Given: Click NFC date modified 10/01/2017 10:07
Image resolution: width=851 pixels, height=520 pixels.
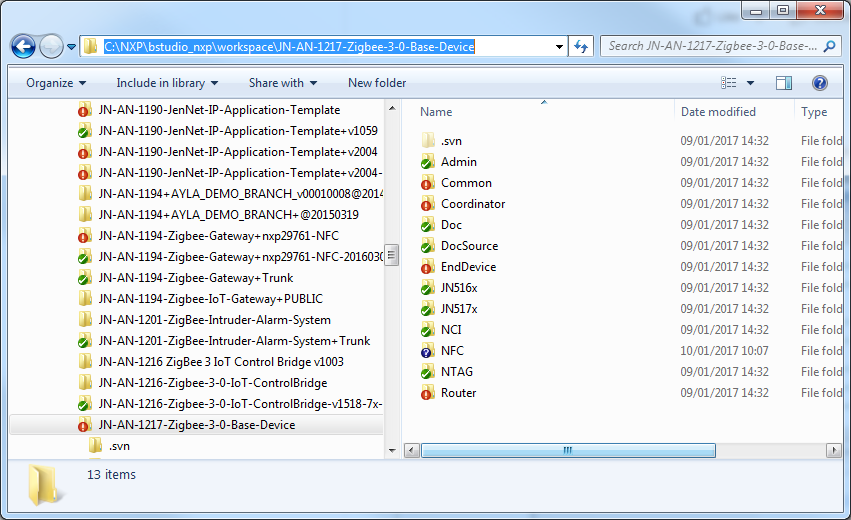Looking at the screenshot, I should pos(725,351).
